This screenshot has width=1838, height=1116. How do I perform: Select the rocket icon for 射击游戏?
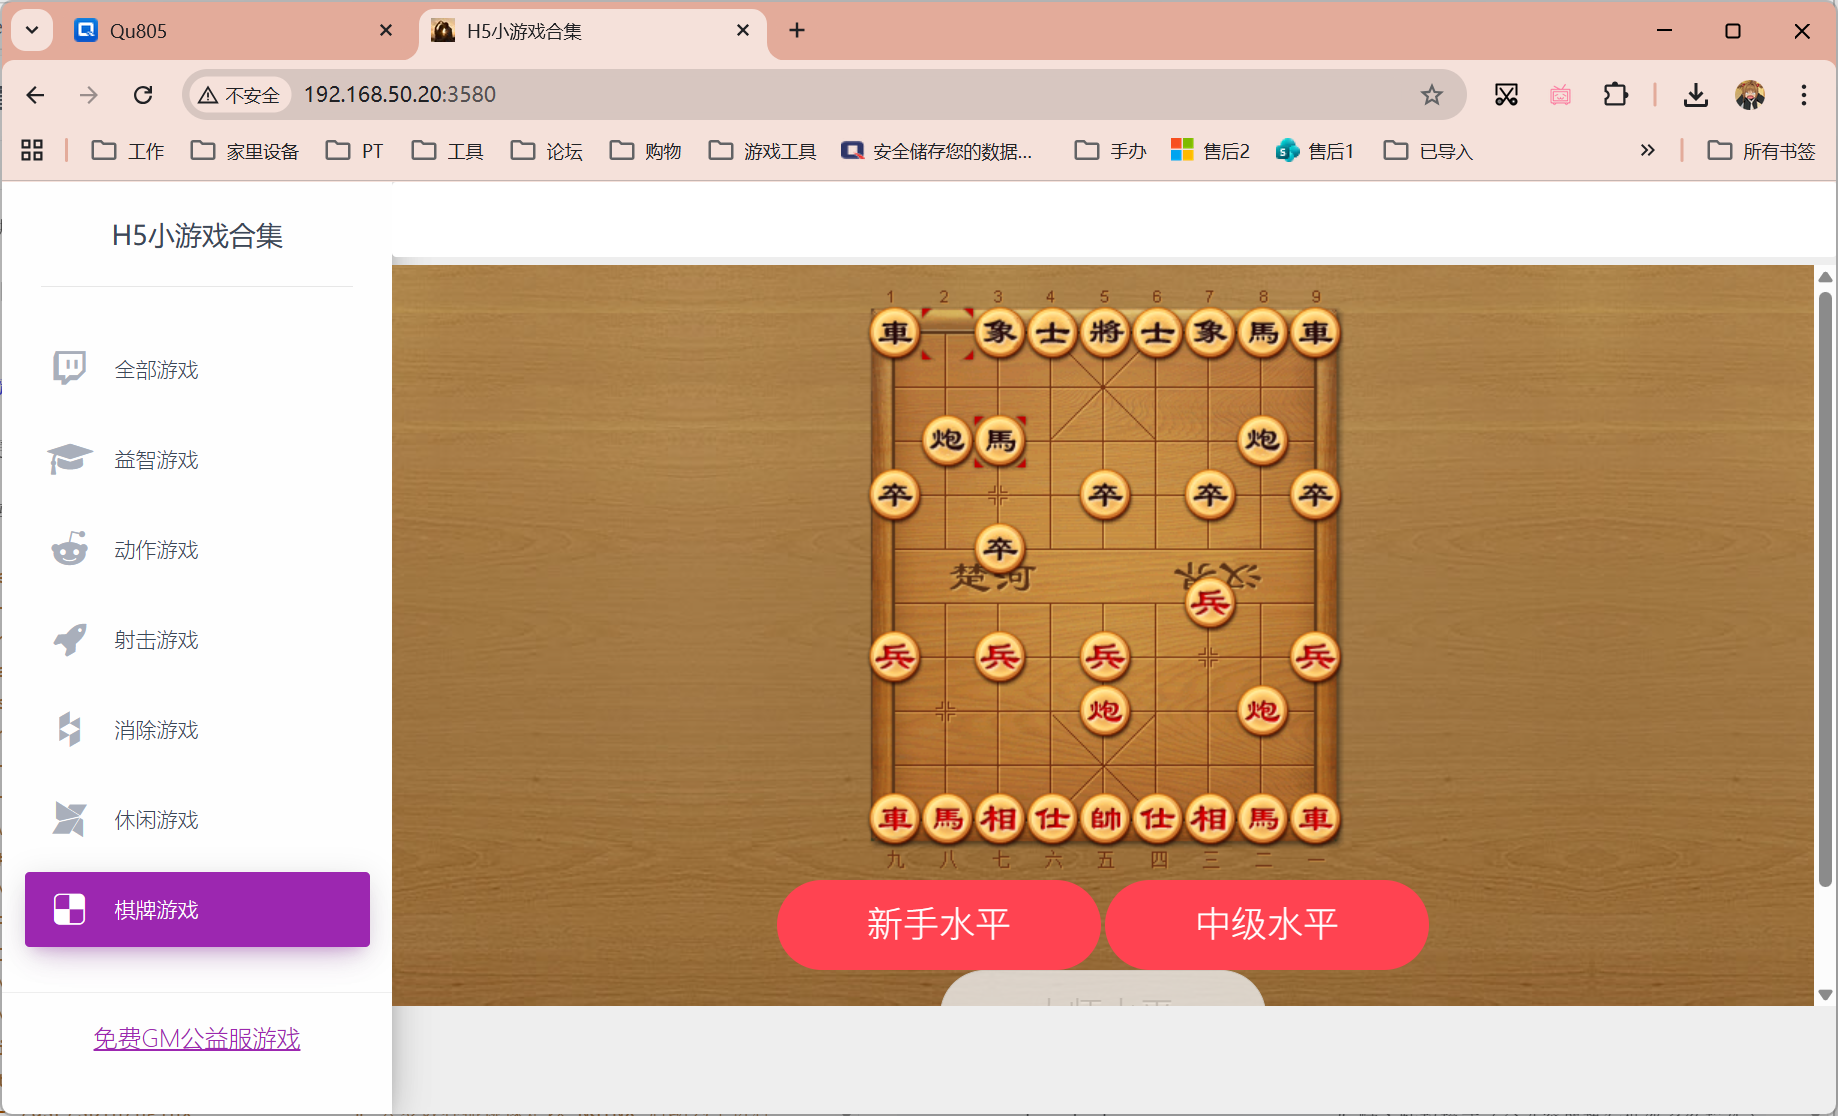coord(68,638)
